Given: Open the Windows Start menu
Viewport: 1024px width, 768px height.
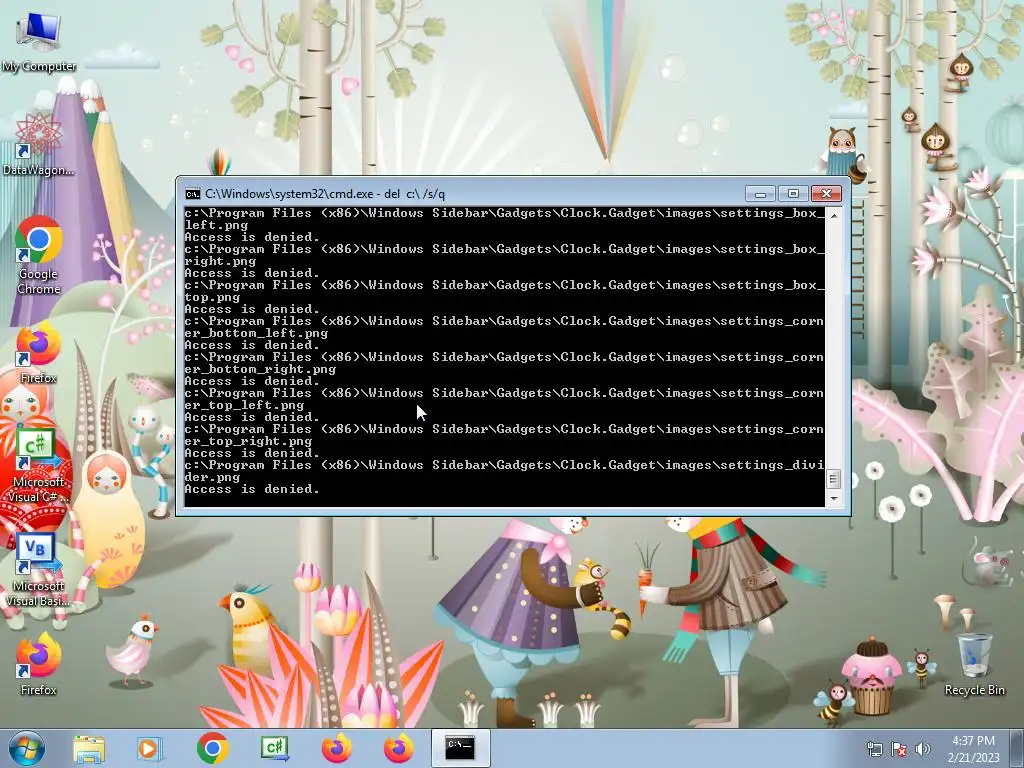Looking at the screenshot, I should pyautogui.click(x=26, y=748).
